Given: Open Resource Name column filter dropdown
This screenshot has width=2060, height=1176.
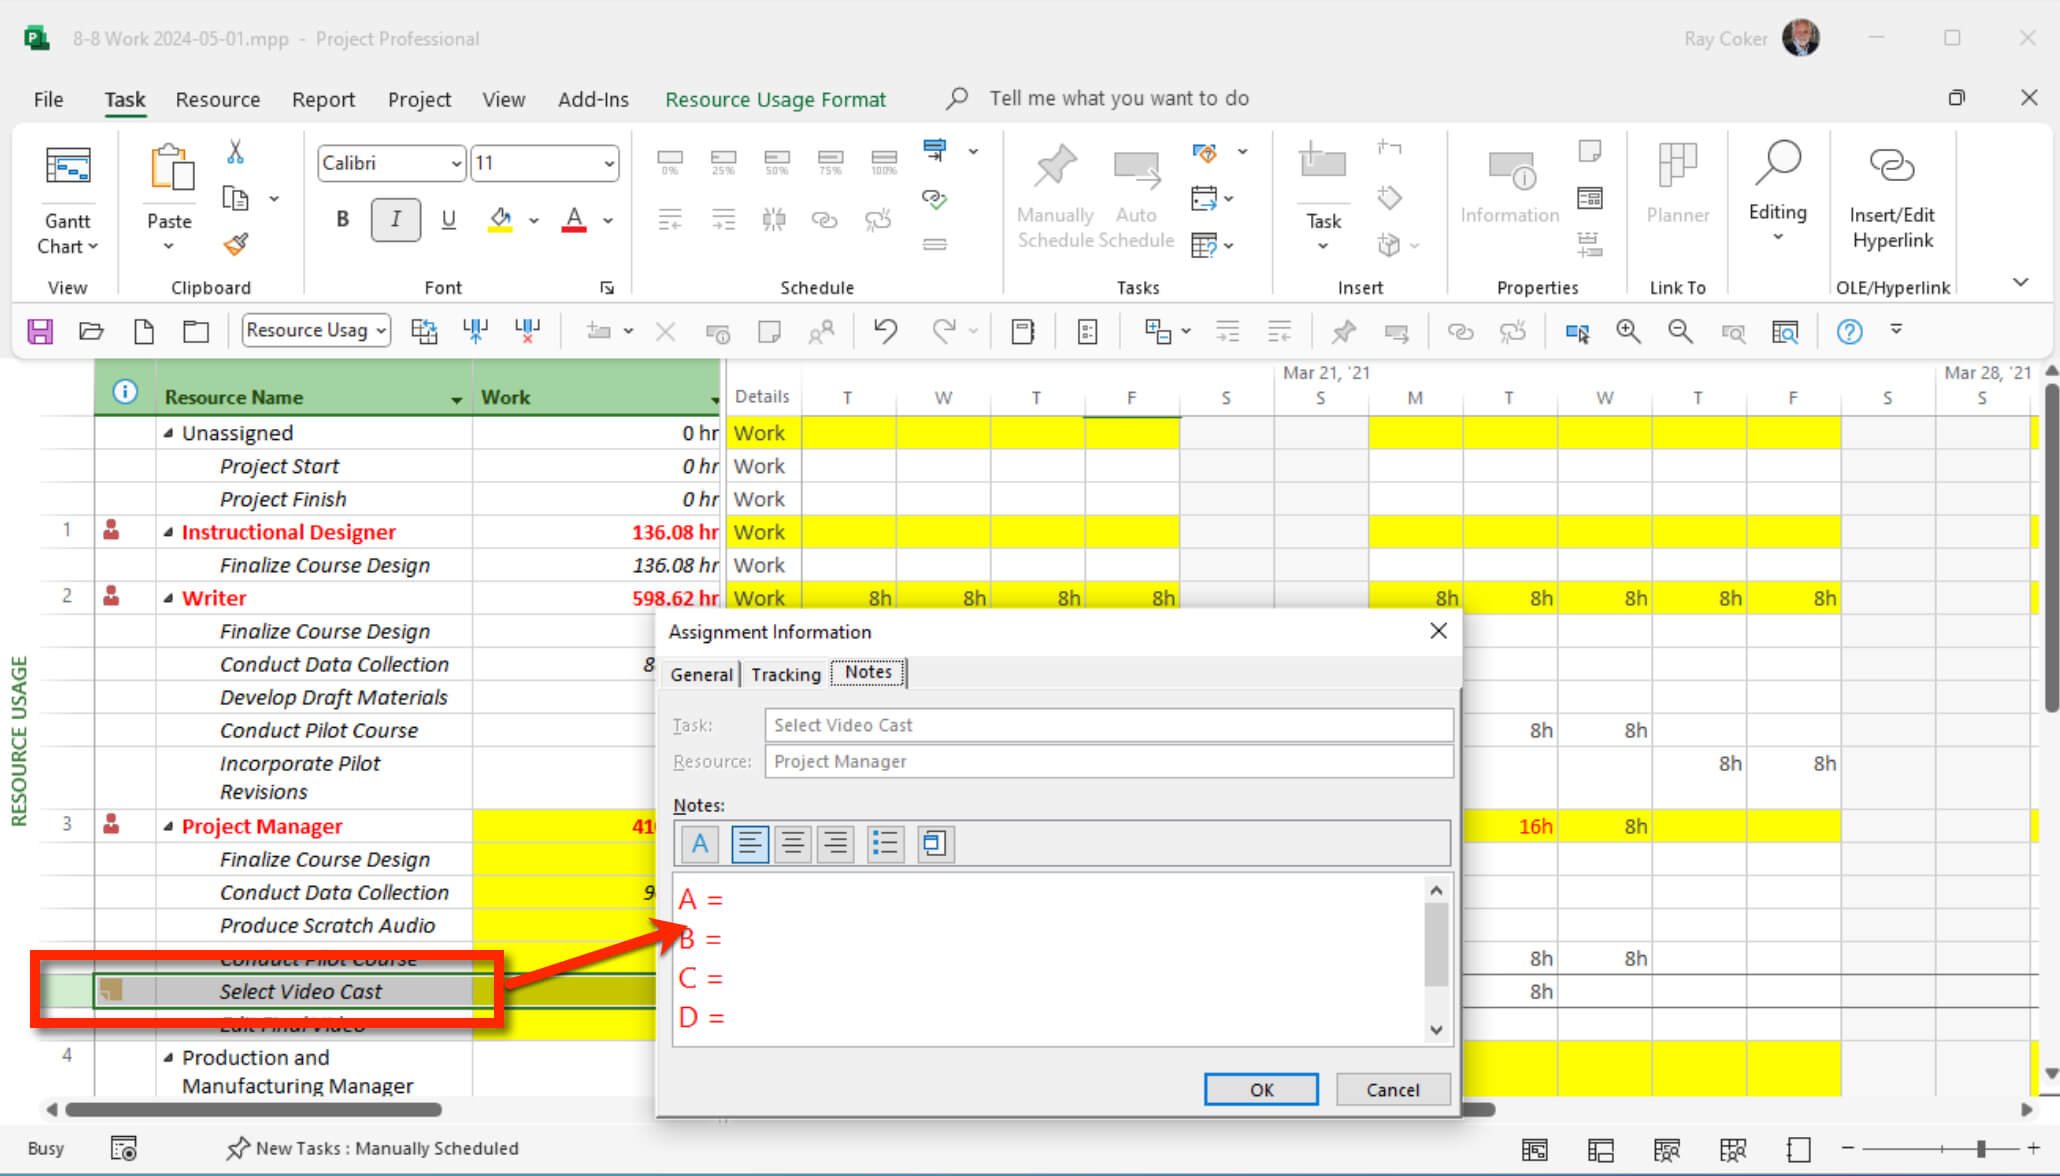Looking at the screenshot, I should pos(456,399).
